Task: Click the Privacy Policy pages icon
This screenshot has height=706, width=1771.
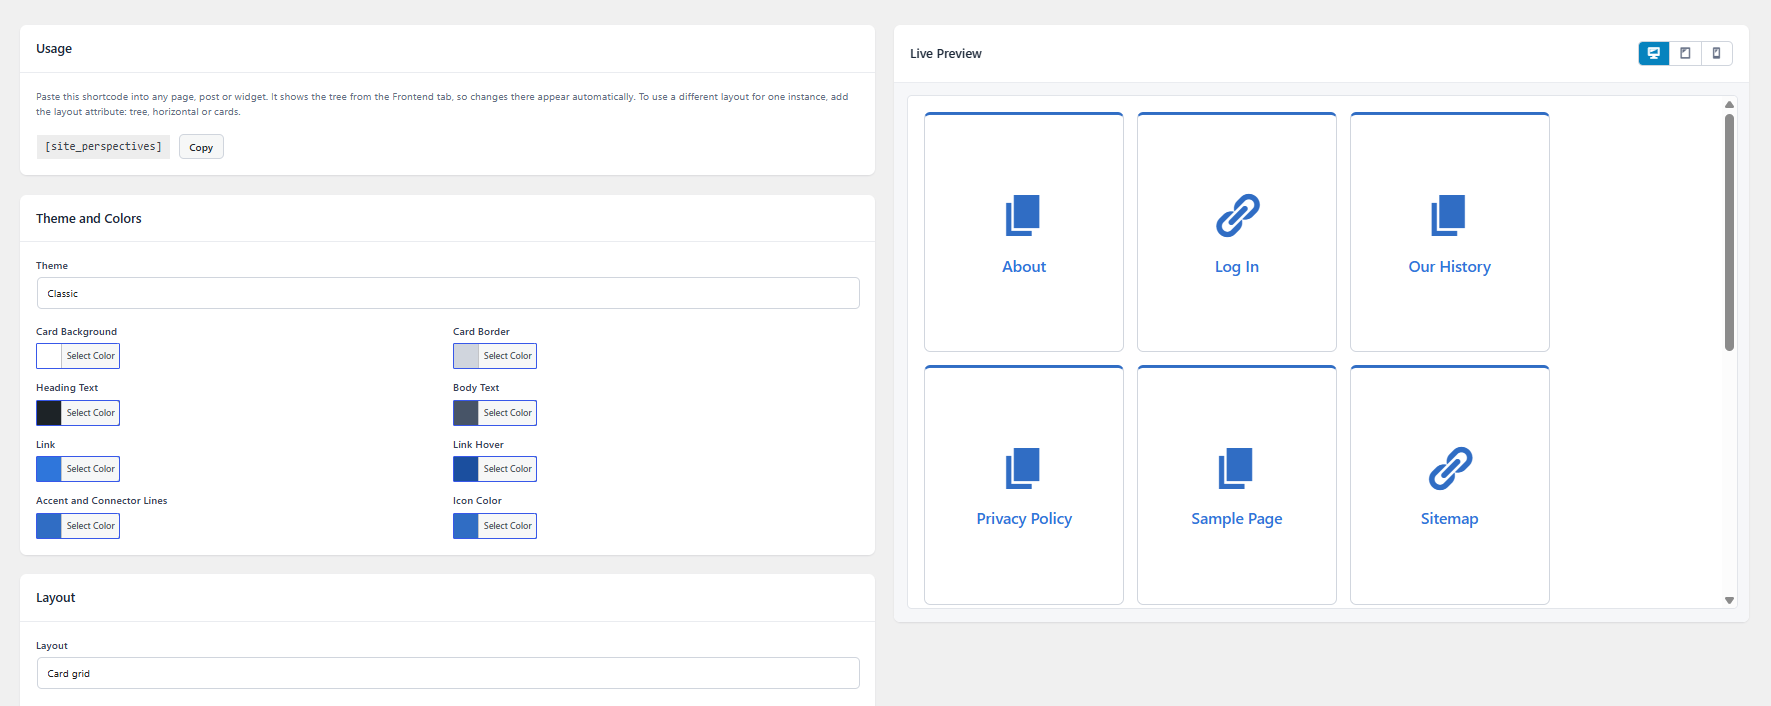Action: tap(1023, 468)
